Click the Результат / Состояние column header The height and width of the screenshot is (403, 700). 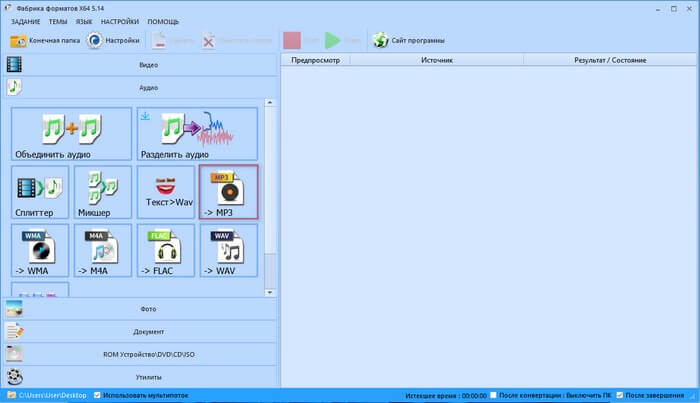tap(610, 60)
